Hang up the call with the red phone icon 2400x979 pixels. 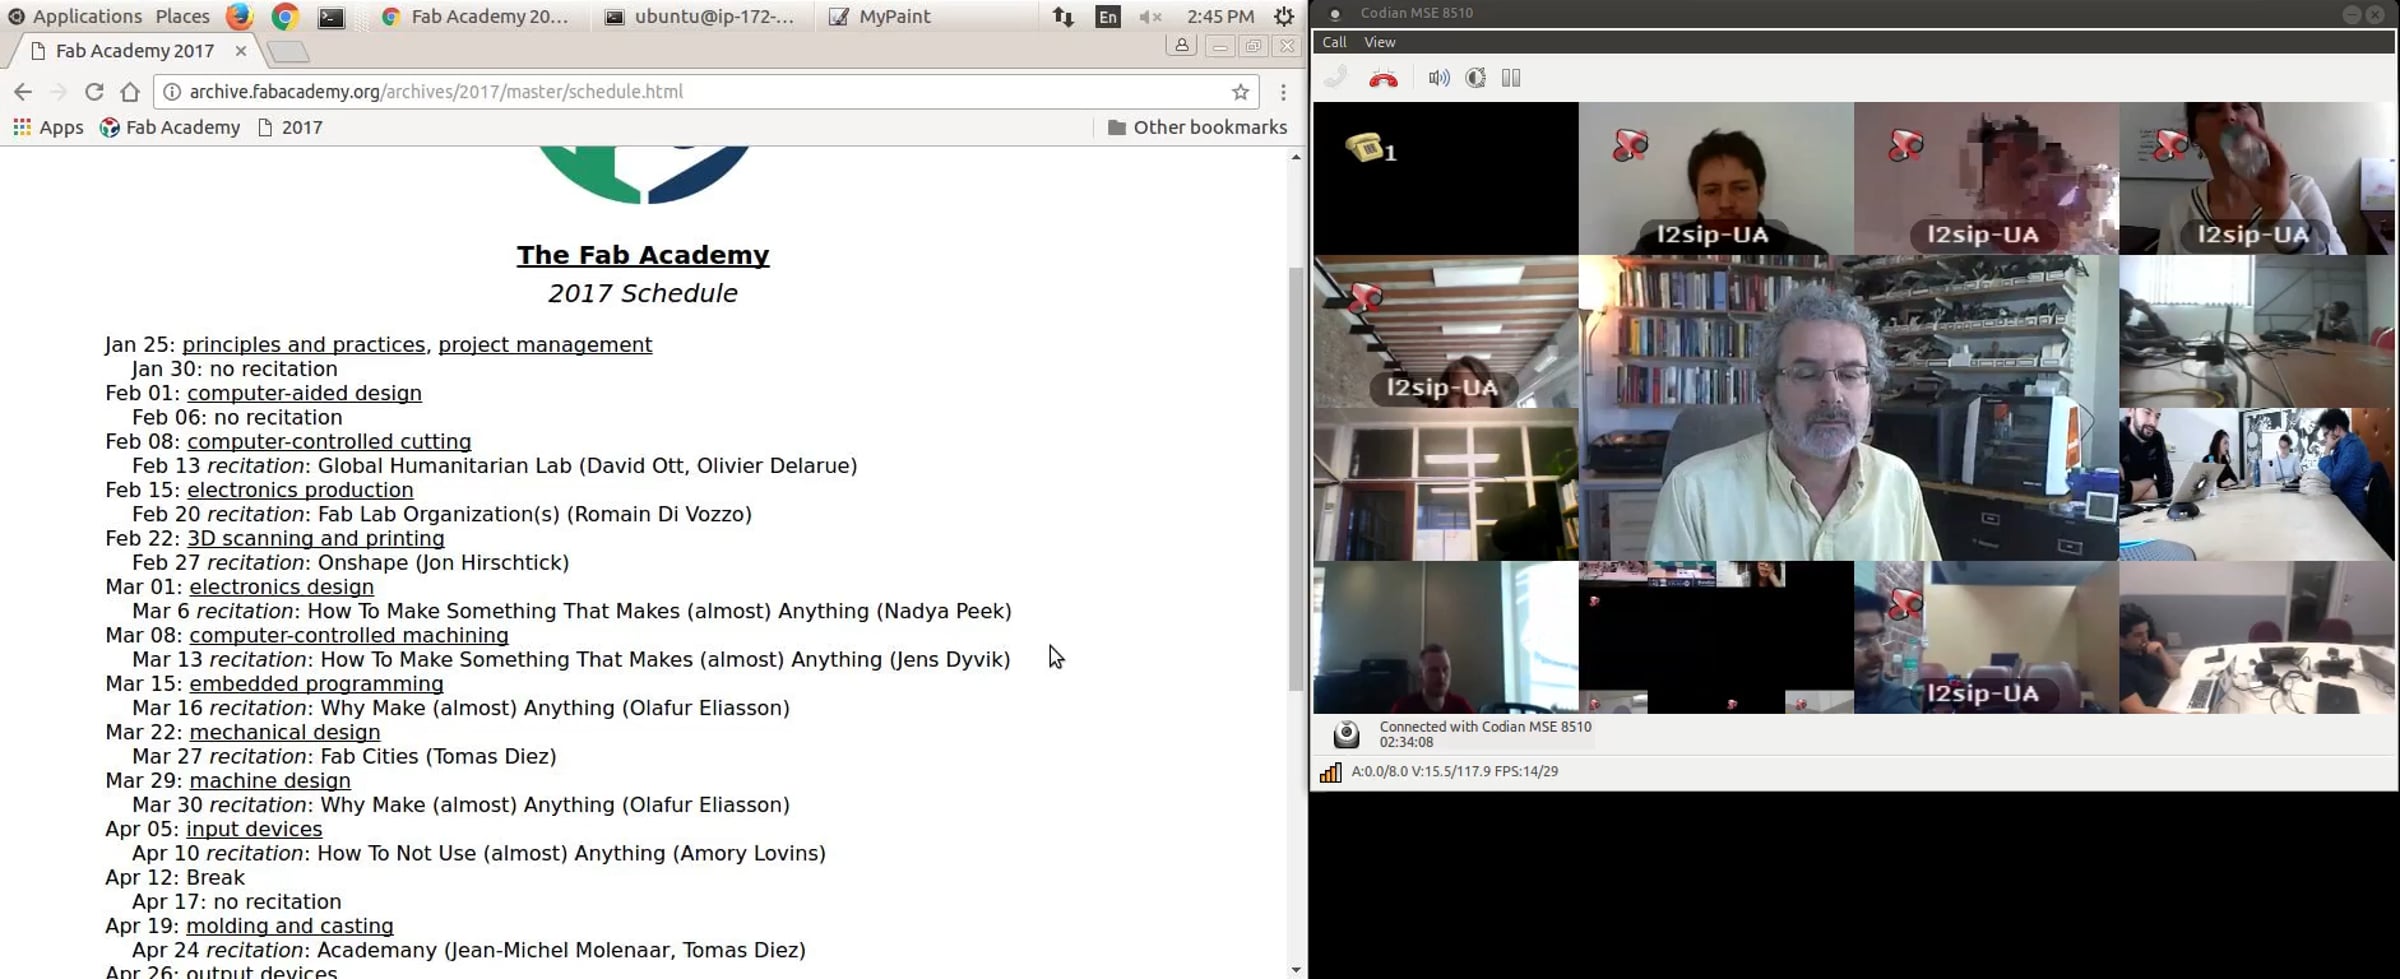[1383, 78]
